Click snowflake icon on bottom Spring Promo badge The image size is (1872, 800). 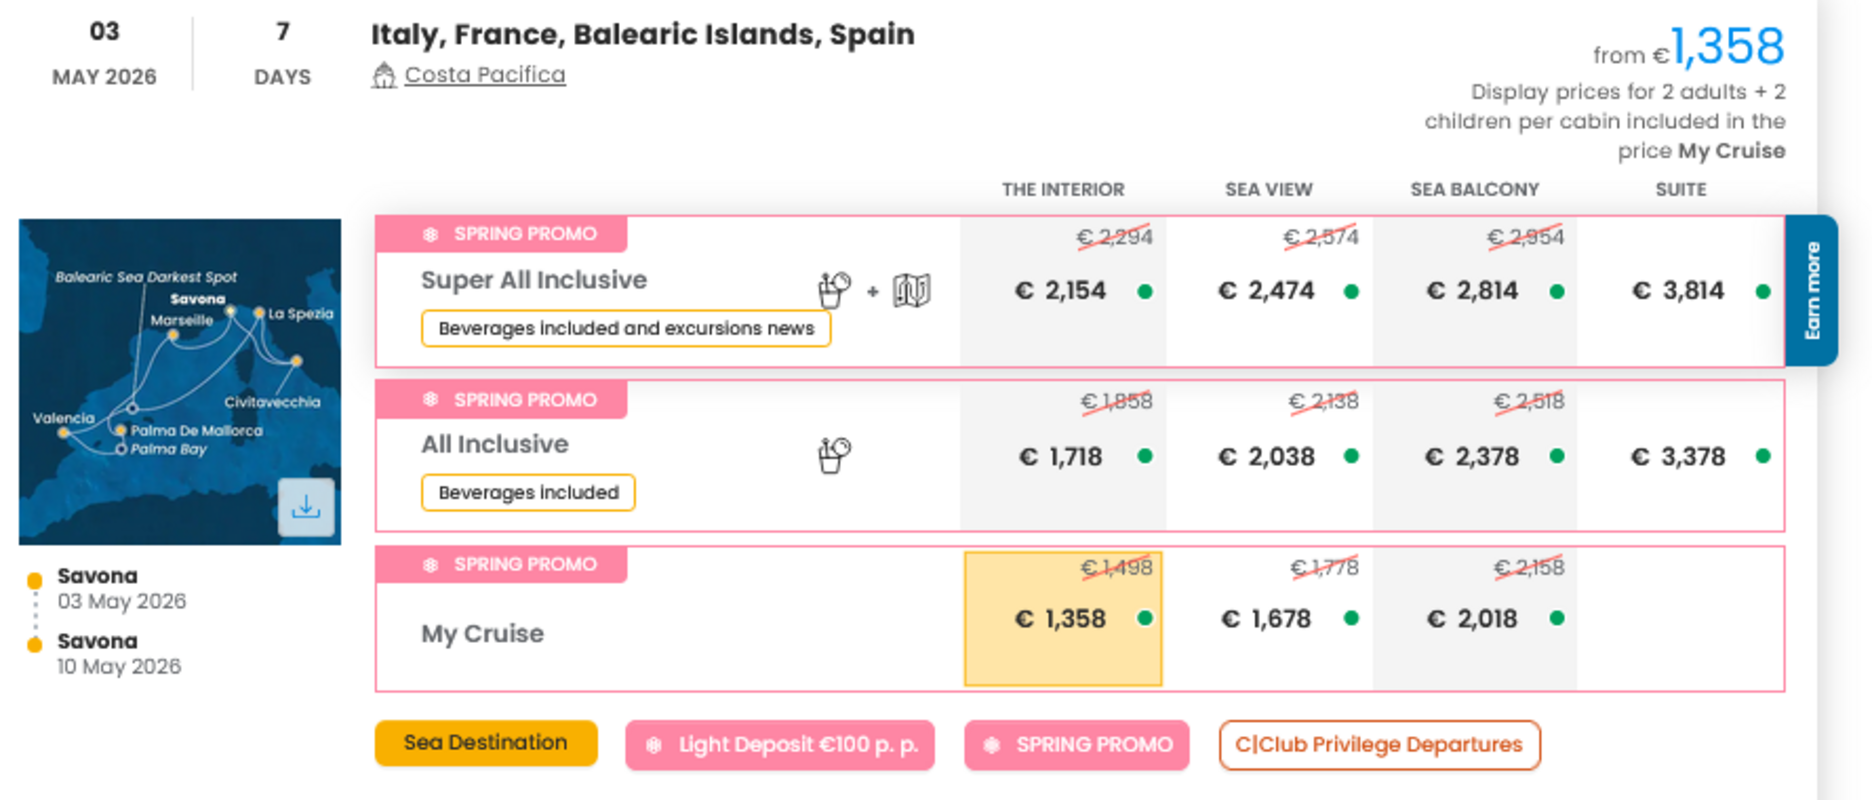pos(991,745)
